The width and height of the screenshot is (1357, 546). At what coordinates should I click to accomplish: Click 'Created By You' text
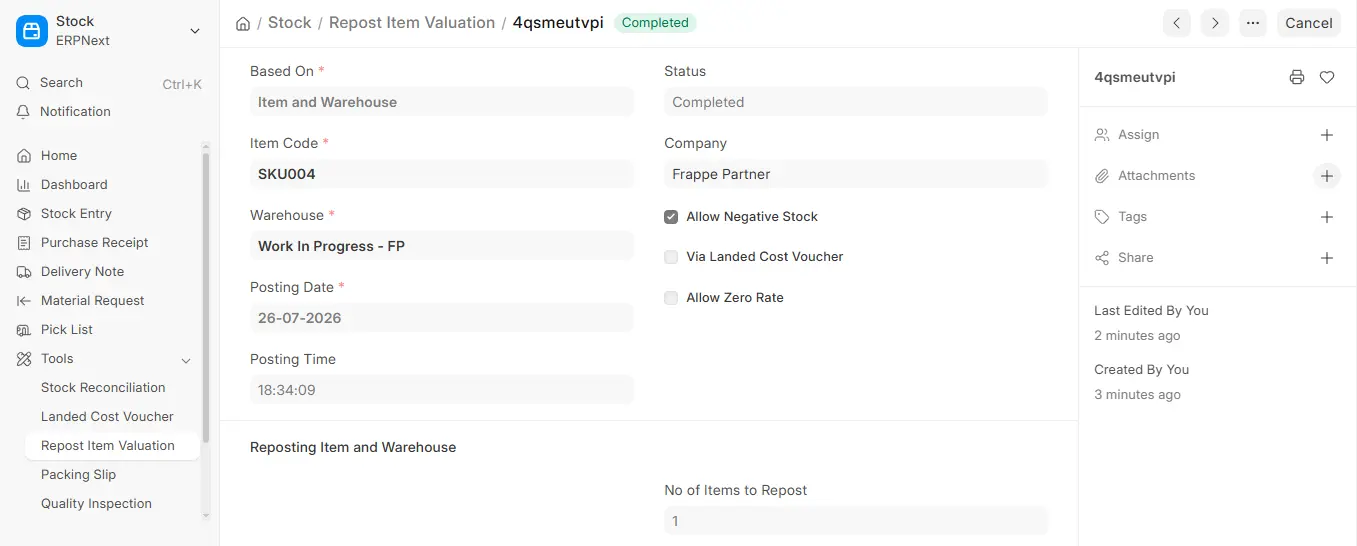(x=1141, y=370)
